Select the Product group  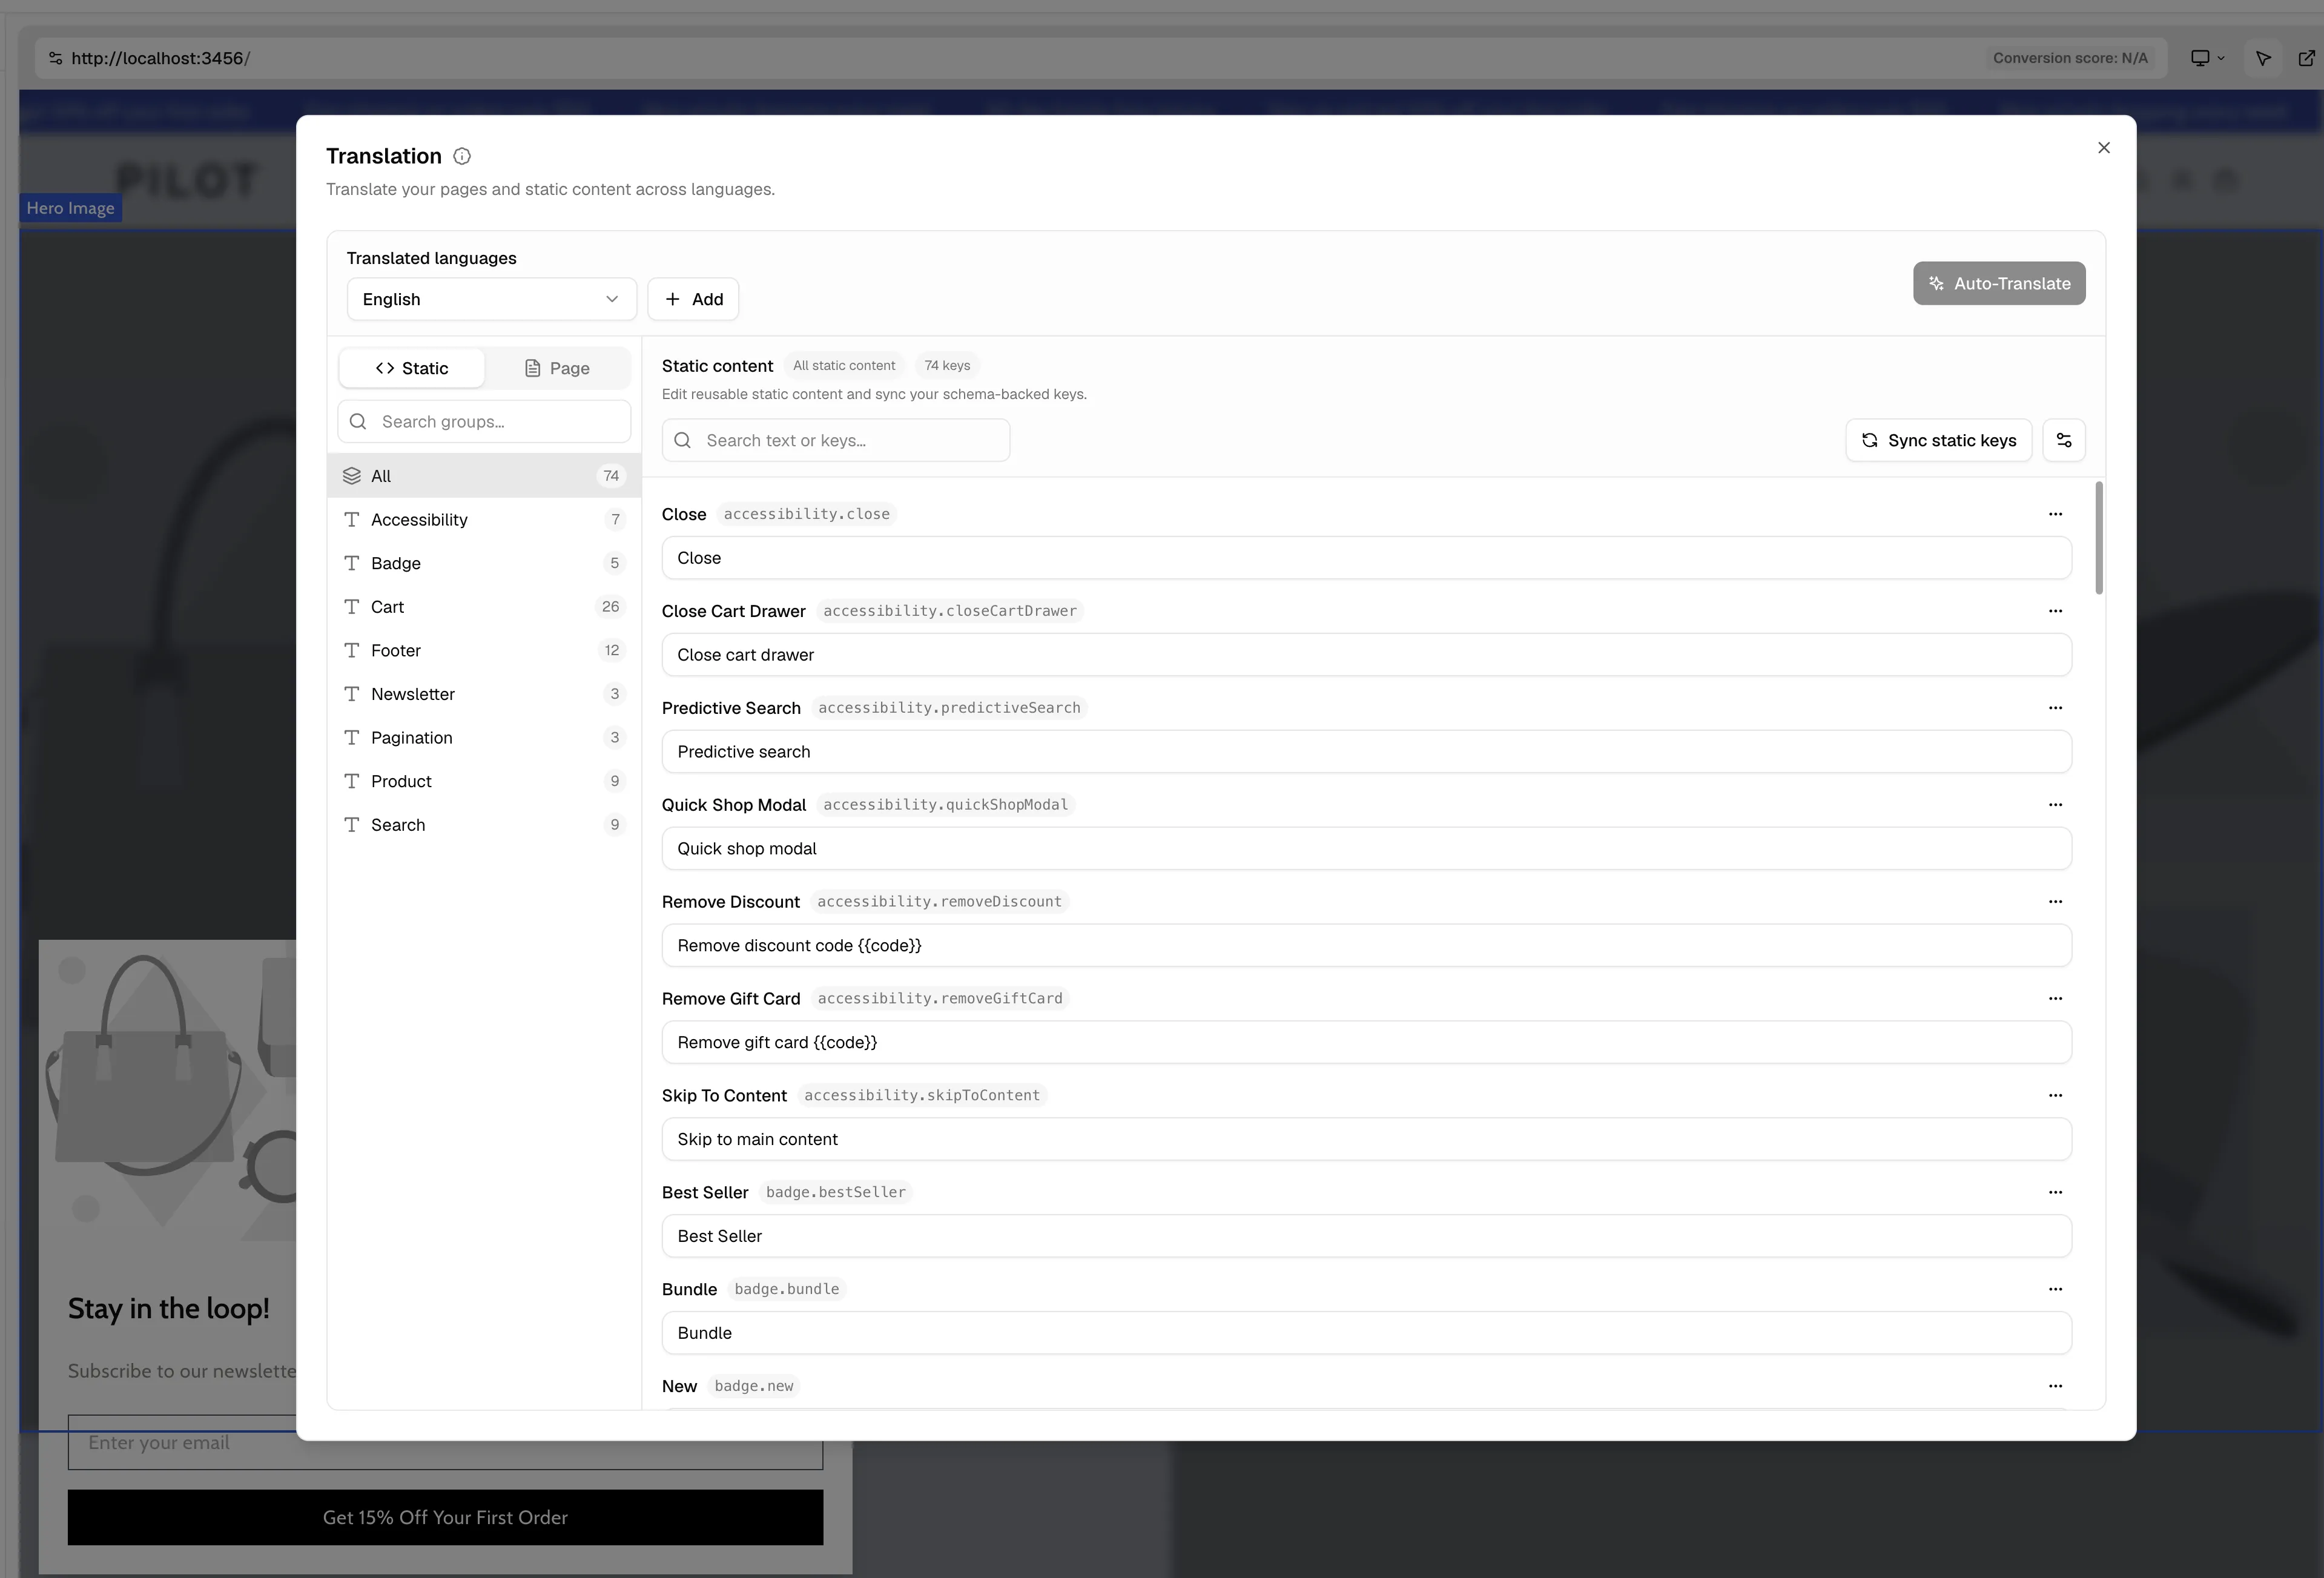tap(484, 781)
